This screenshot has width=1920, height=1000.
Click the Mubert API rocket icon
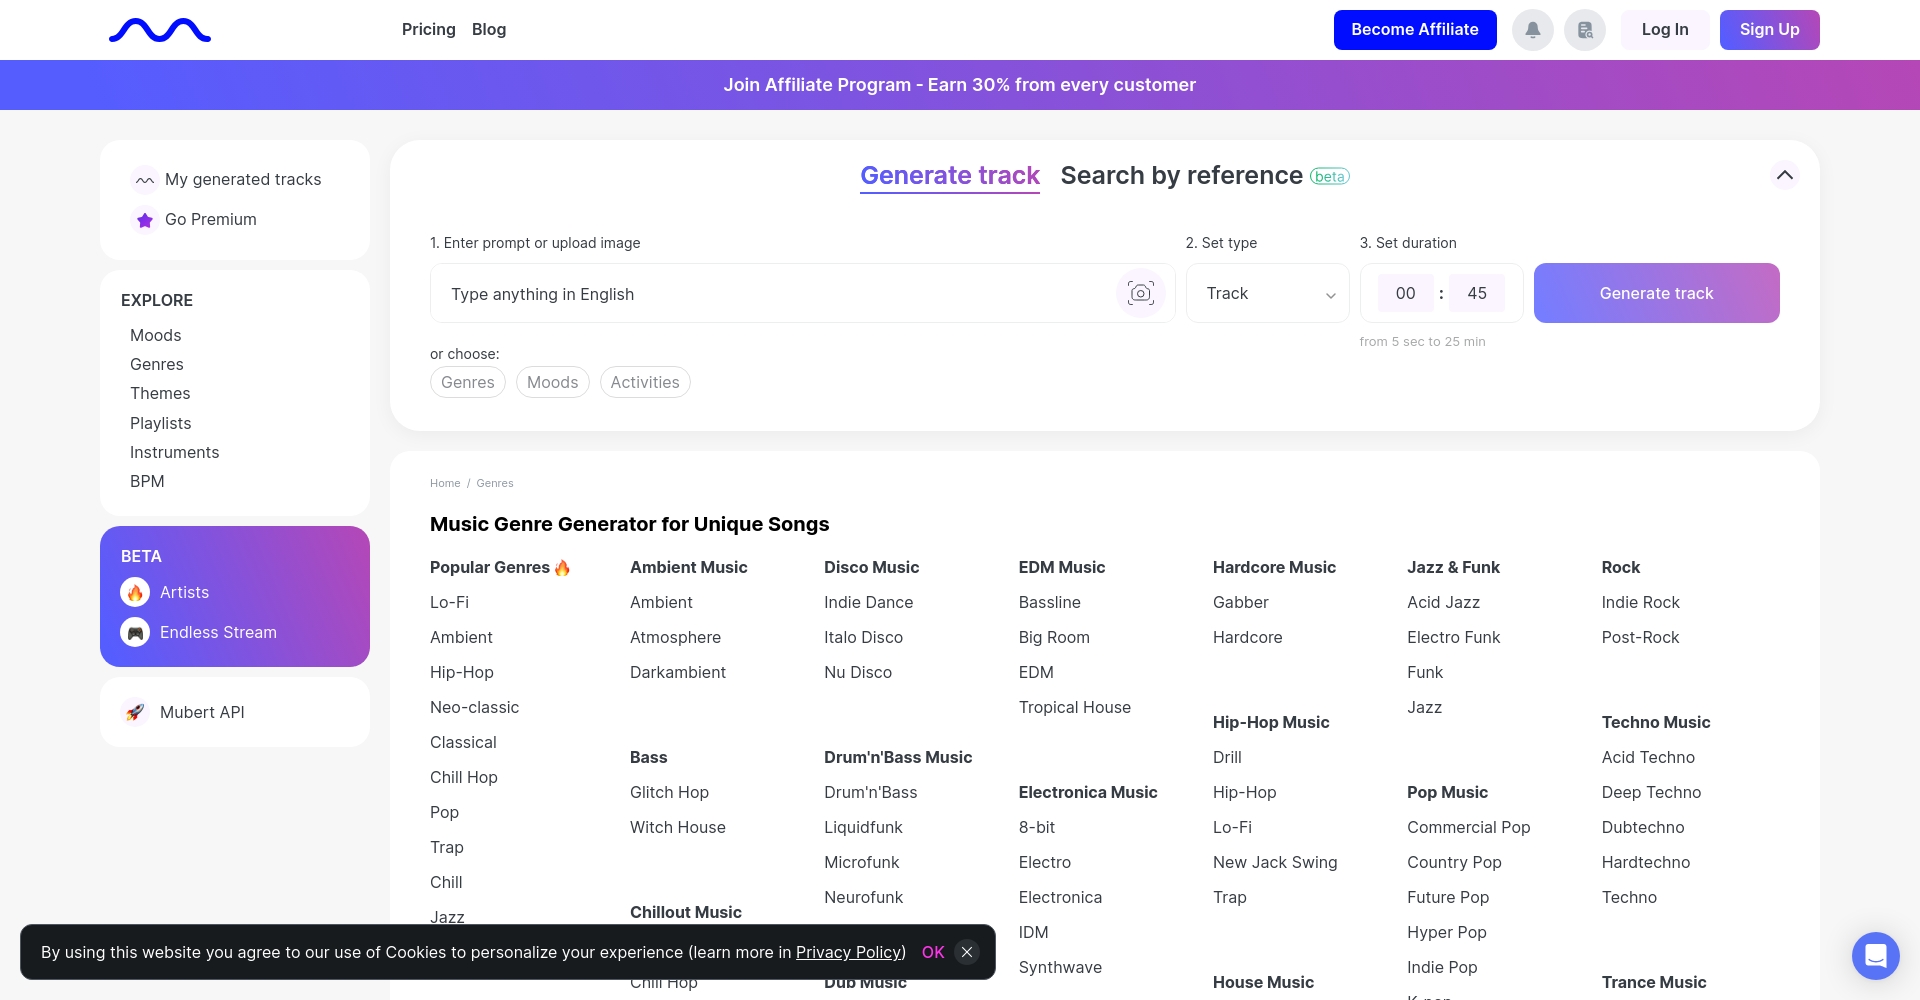point(135,712)
